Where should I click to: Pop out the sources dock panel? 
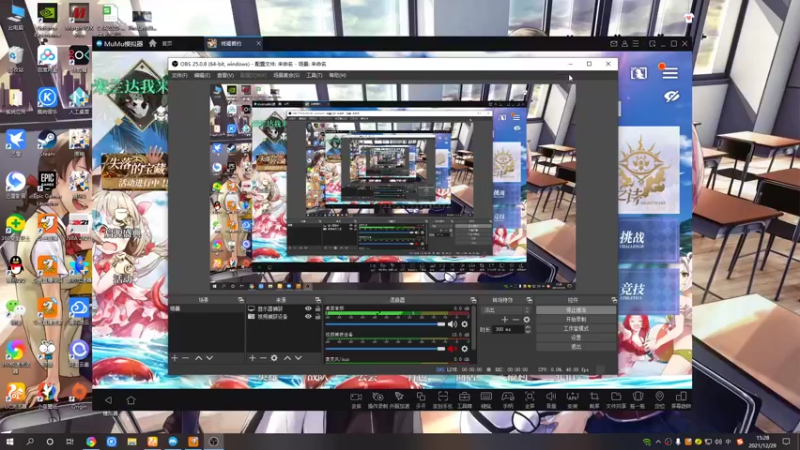317,300
